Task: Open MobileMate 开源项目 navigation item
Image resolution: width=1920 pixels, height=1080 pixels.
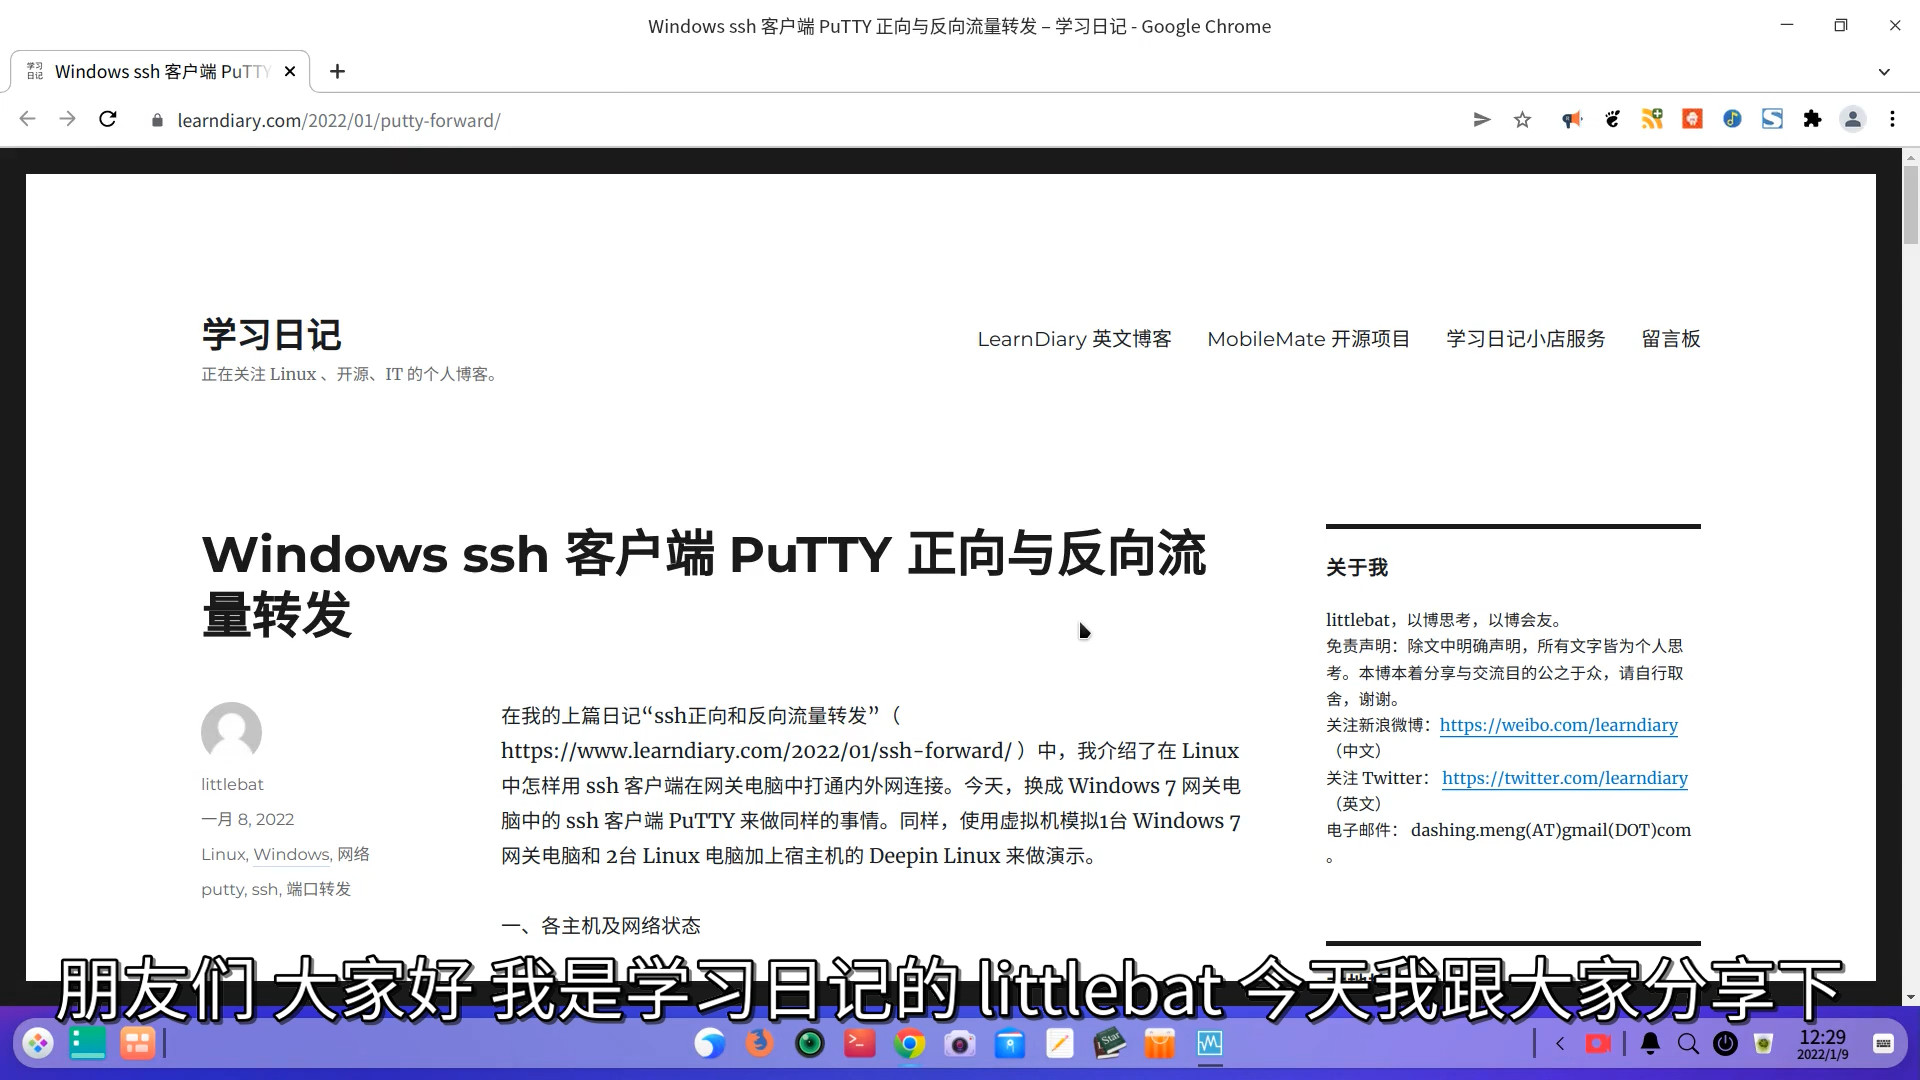Action: click(1308, 339)
